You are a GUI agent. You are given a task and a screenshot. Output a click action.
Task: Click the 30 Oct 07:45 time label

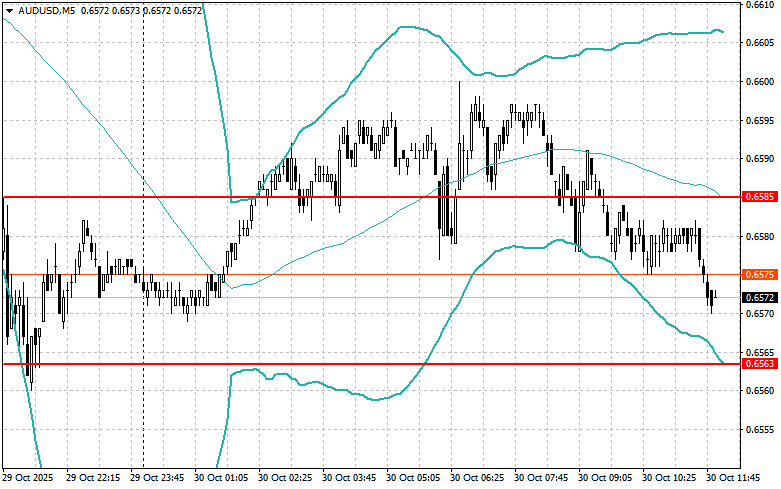[x=541, y=478]
